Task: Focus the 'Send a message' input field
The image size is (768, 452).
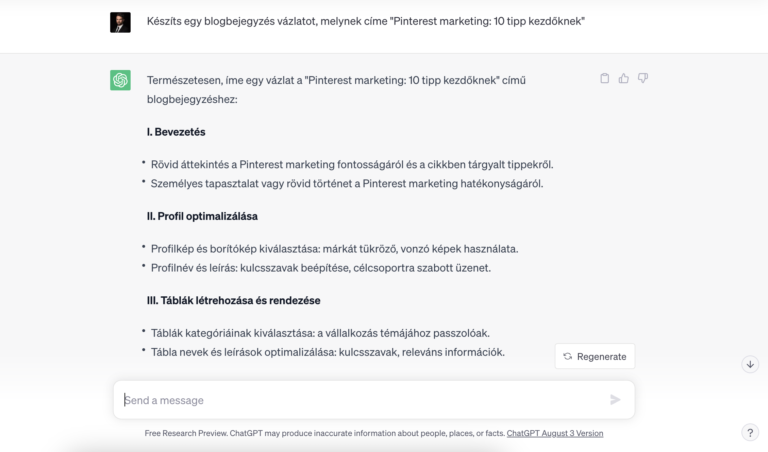Action: pyautogui.click(x=360, y=400)
